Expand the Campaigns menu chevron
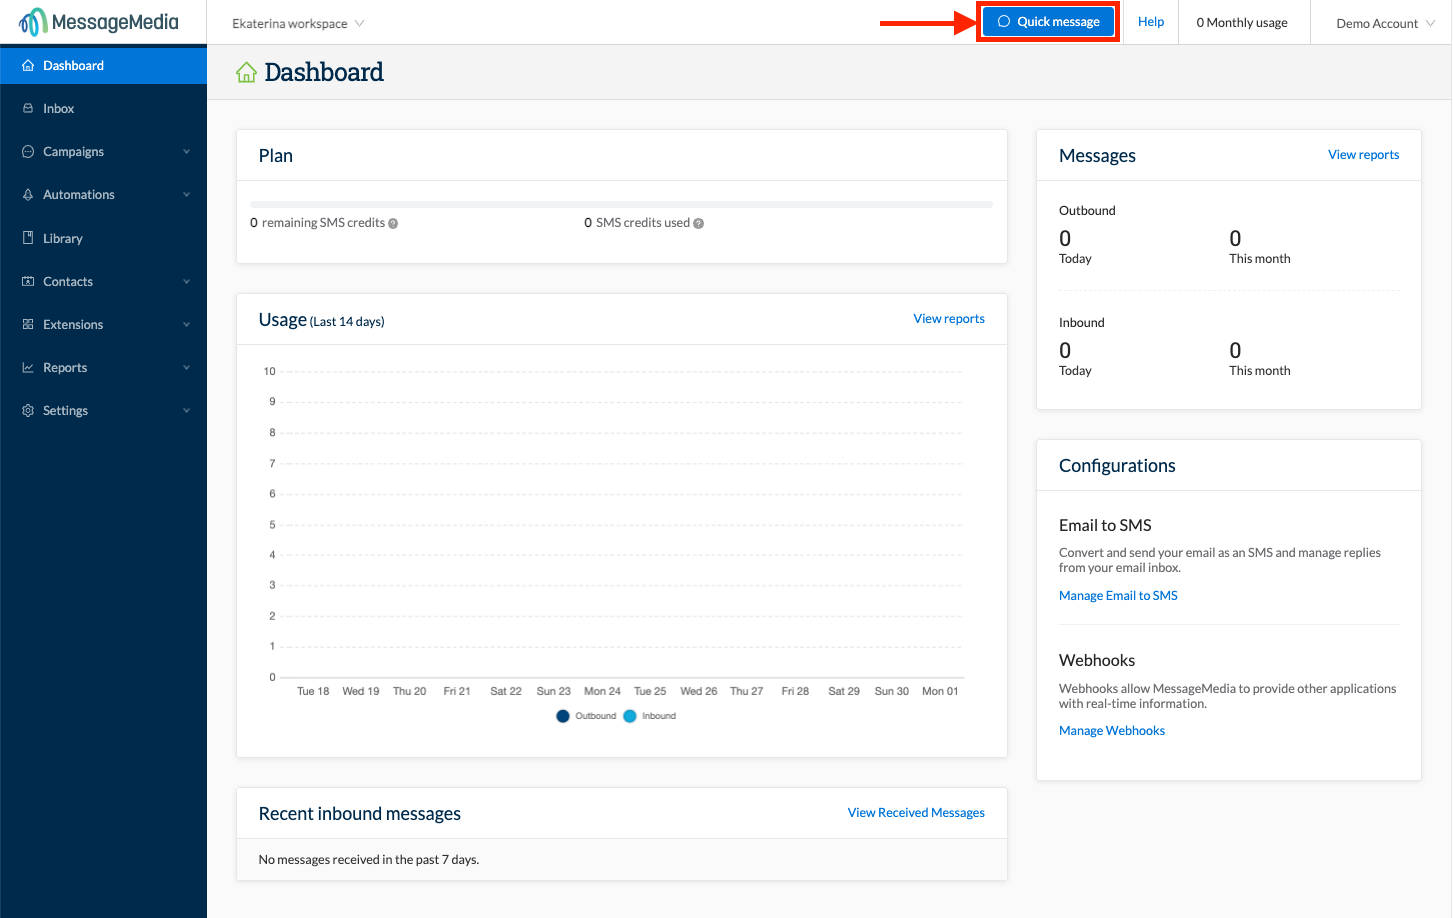1453x918 pixels. (x=186, y=152)
